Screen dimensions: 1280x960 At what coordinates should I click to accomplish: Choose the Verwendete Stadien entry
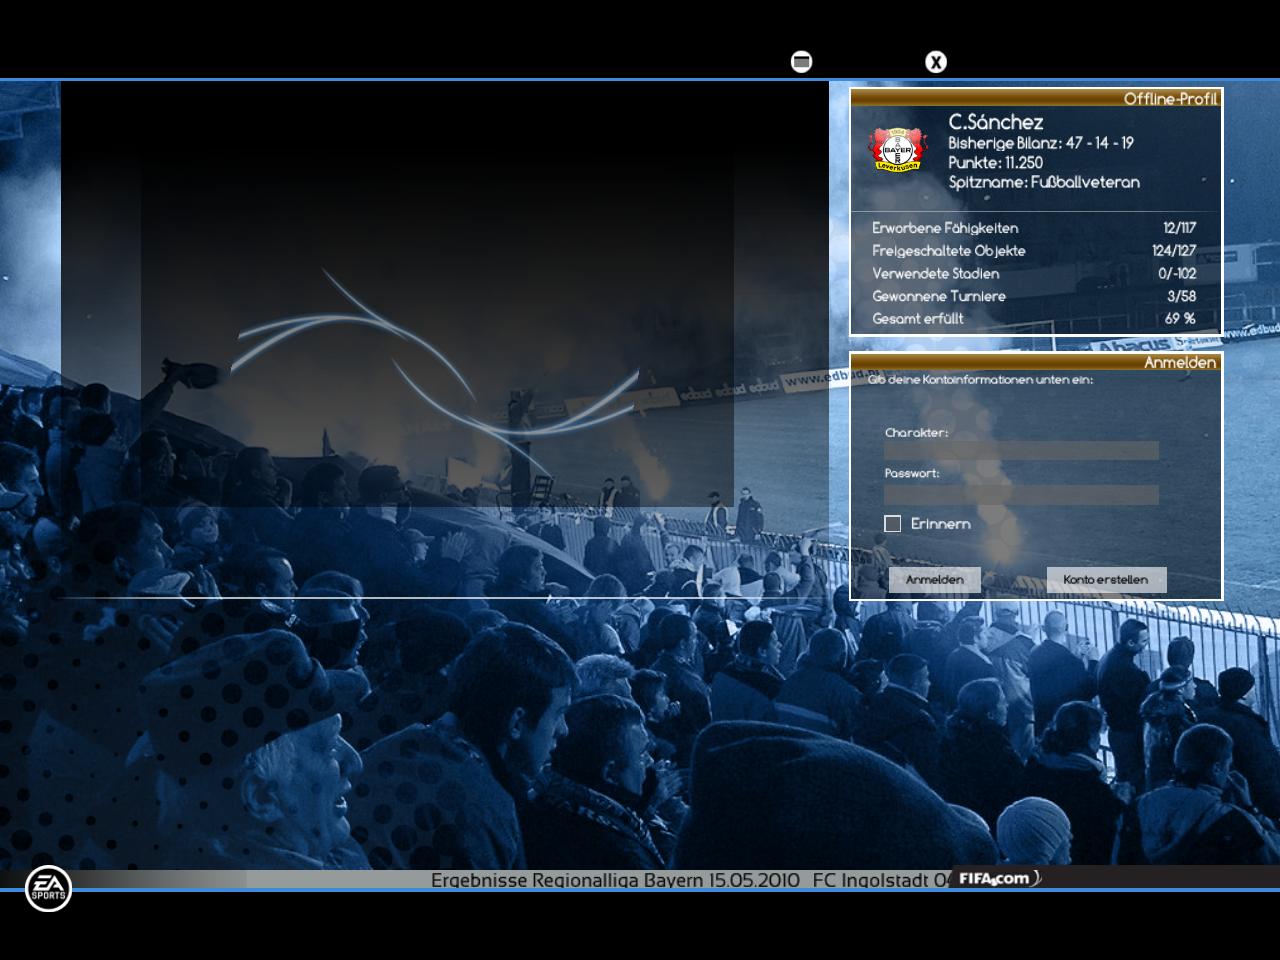1034,273
